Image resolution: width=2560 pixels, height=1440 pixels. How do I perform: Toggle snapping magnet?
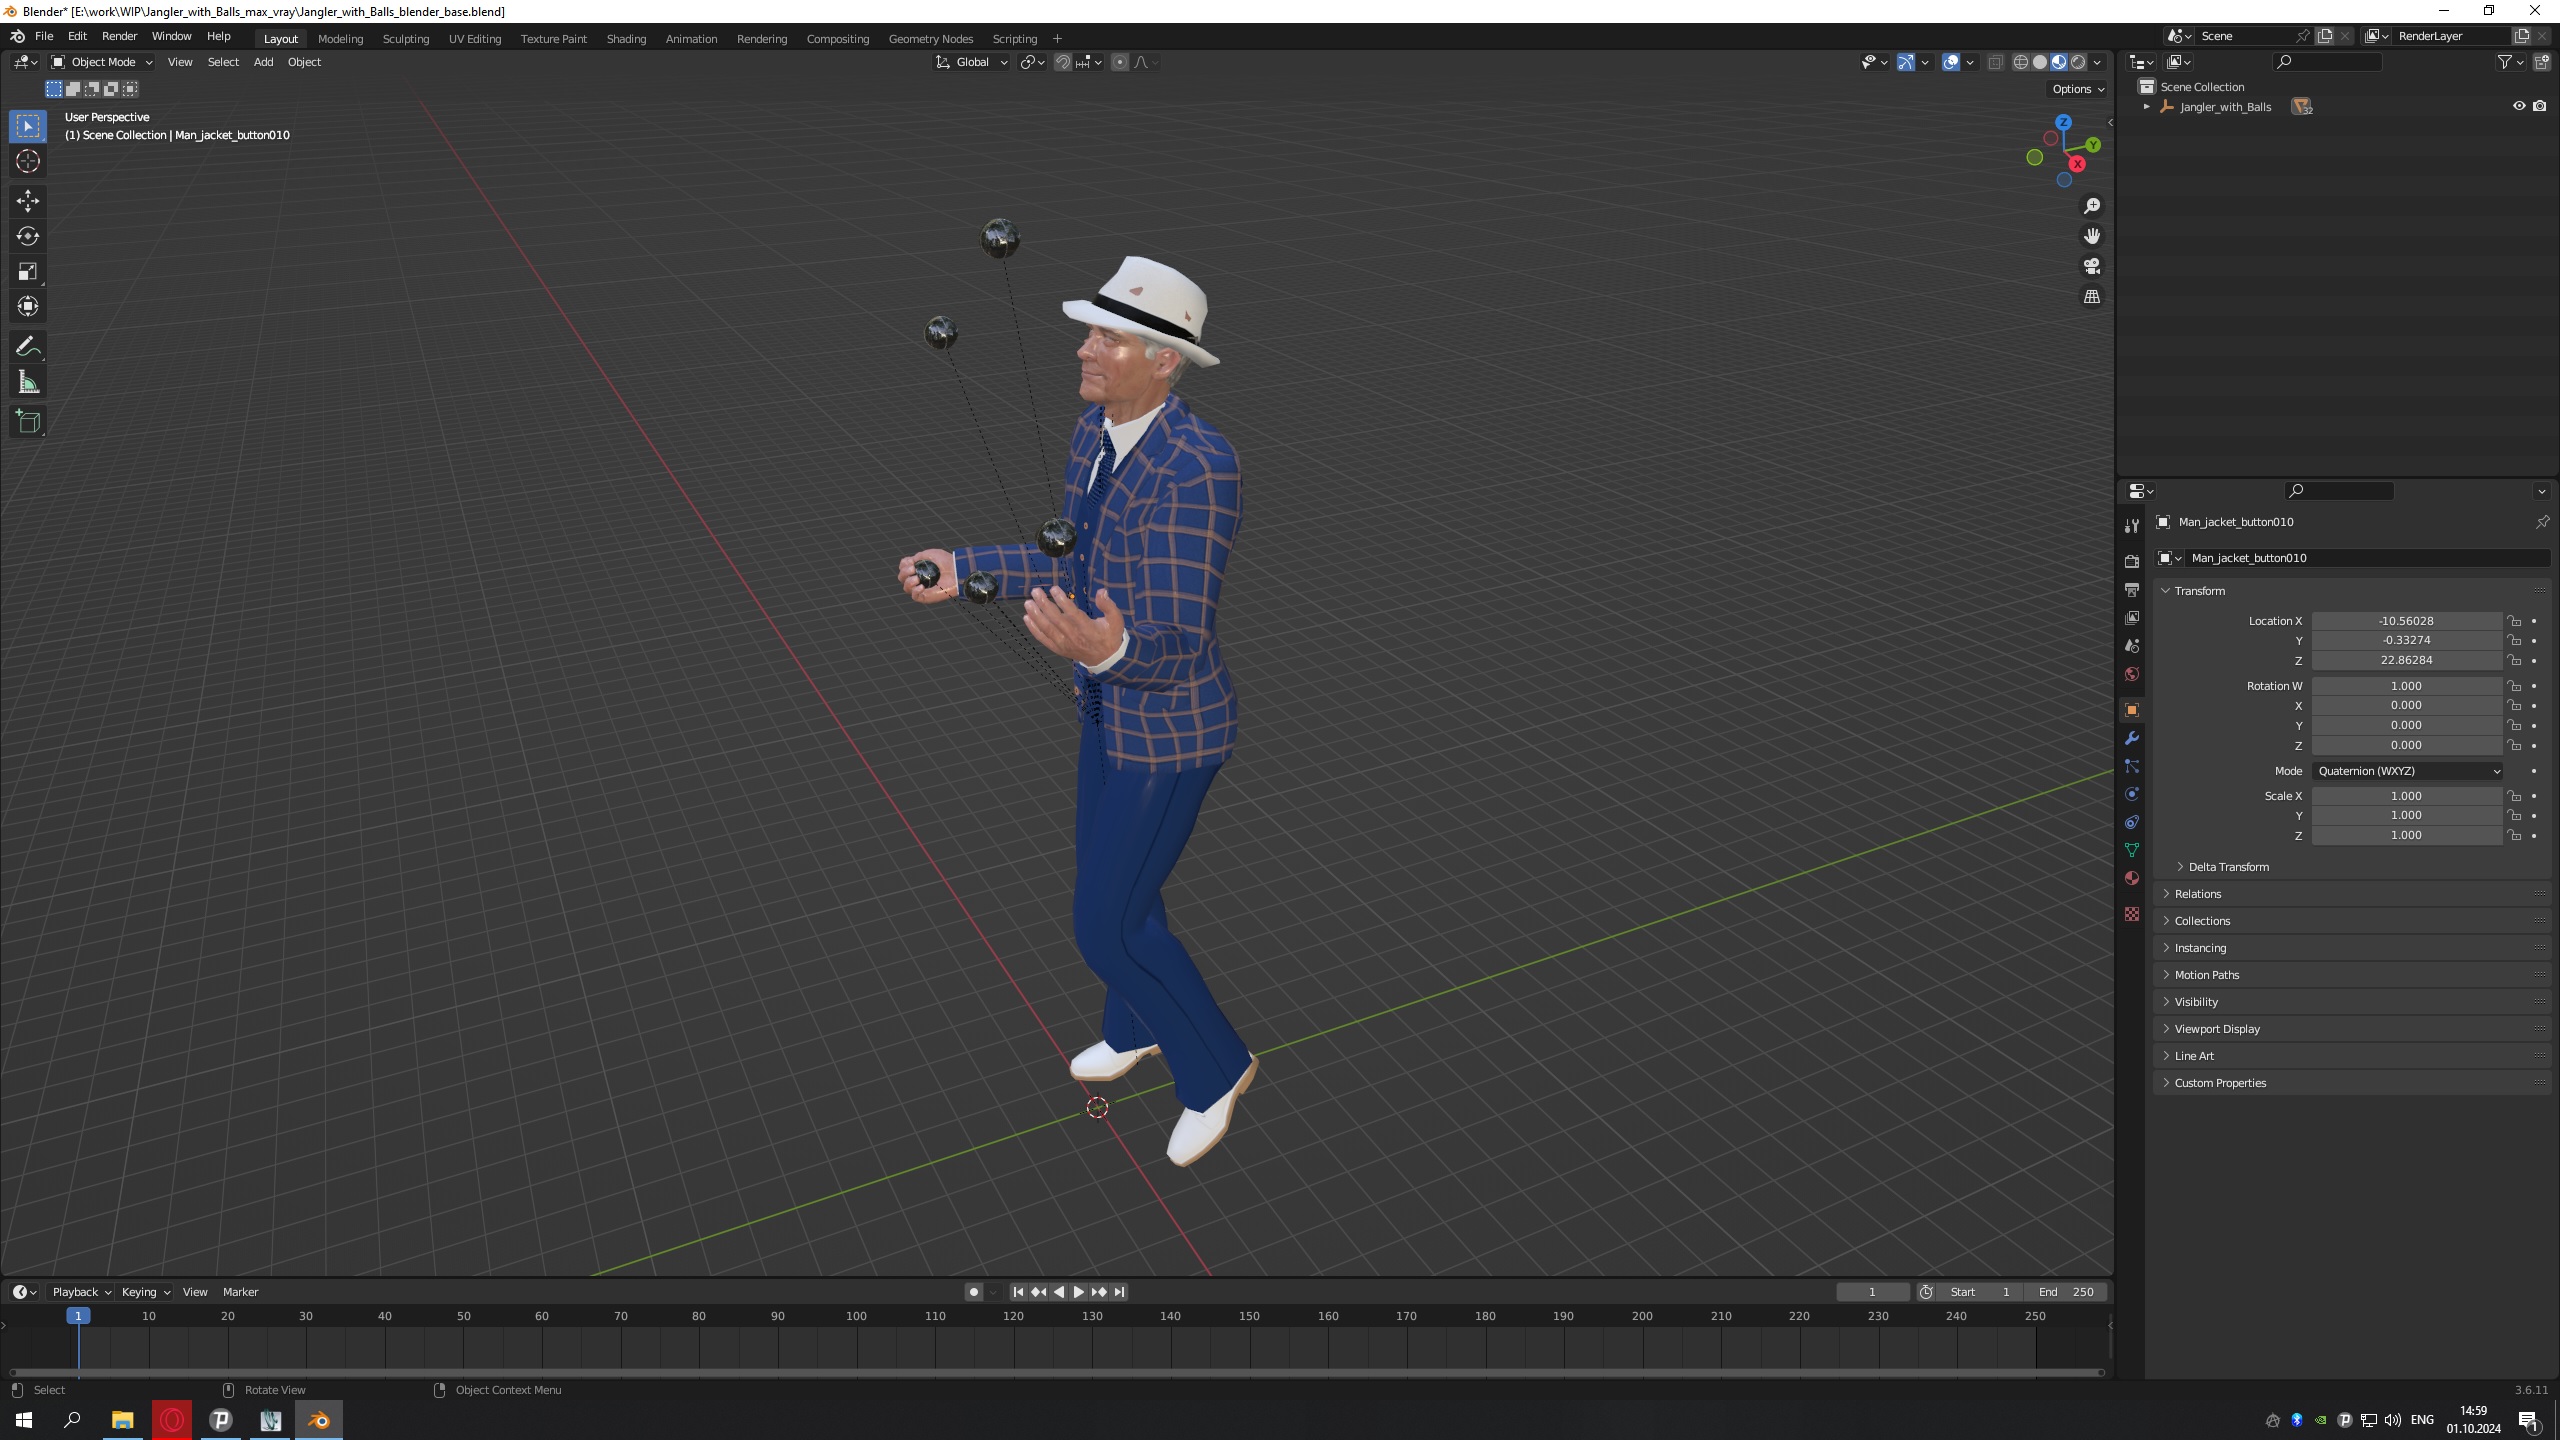1063,62
